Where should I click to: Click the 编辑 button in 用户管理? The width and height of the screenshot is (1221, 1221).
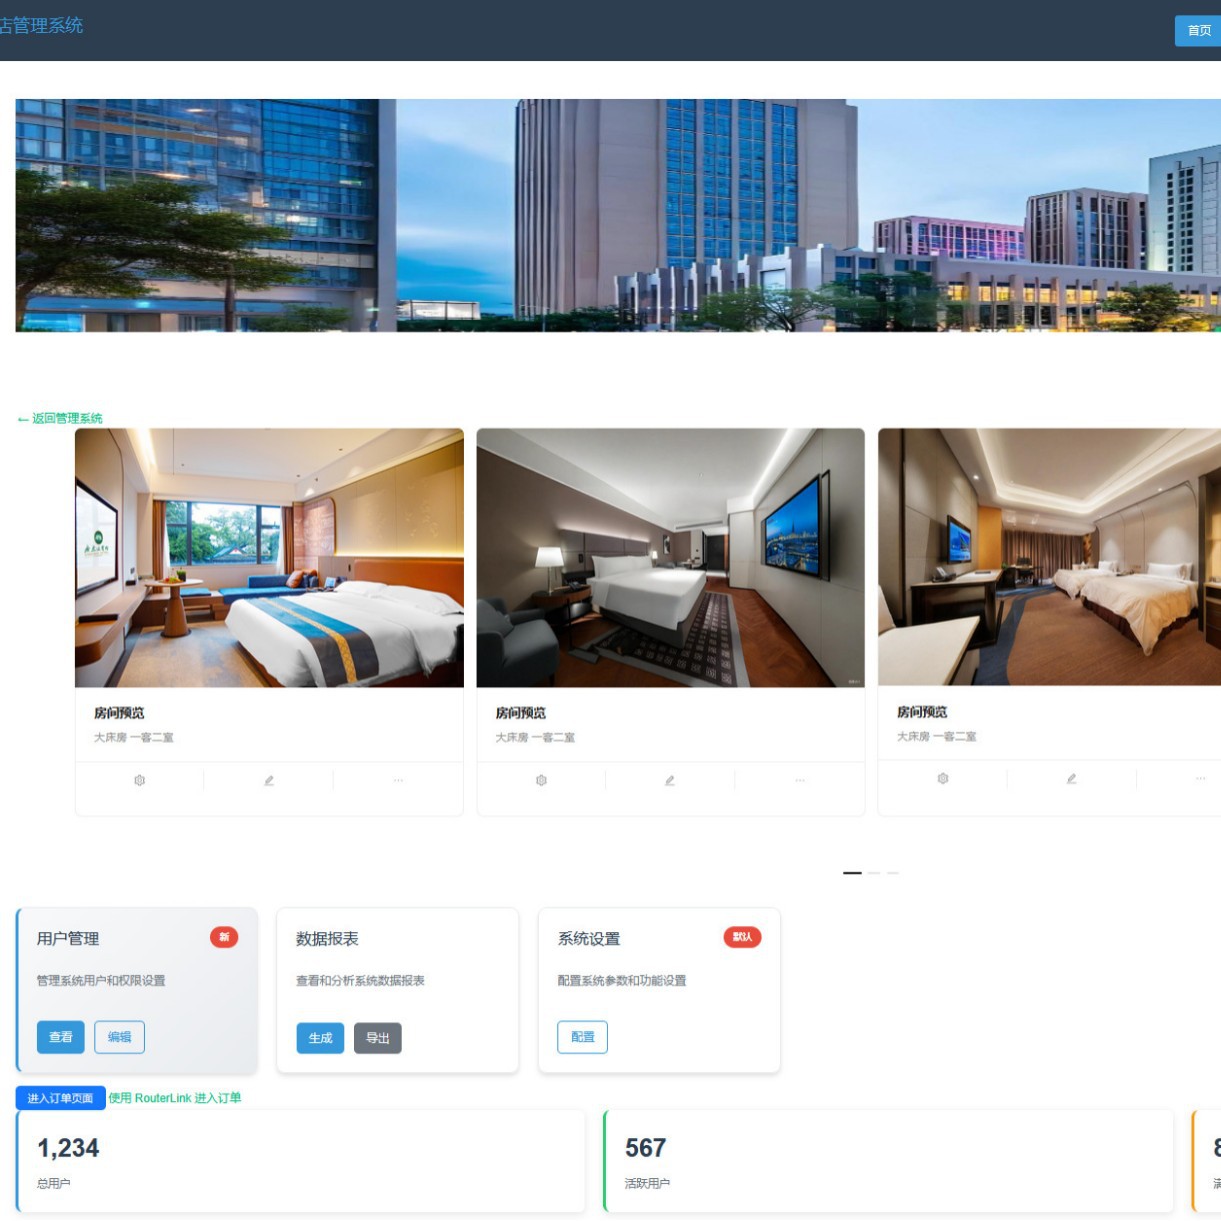pyautogui.click(x=119, y=1037)
